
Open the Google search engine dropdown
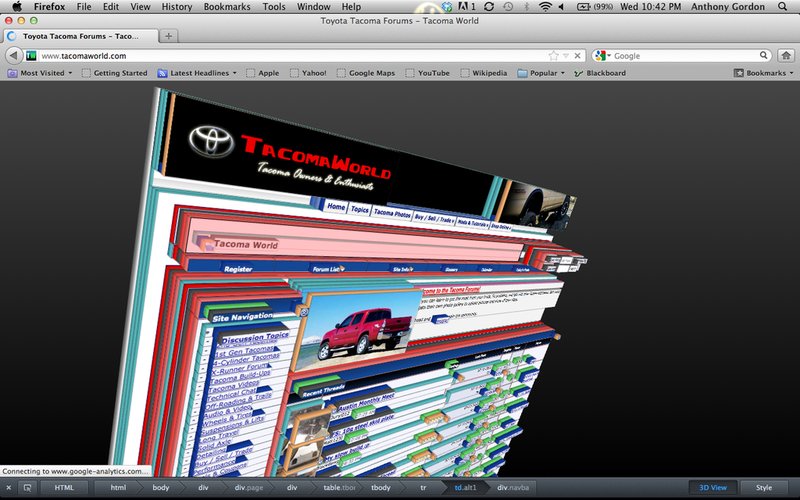click(603, 56)
